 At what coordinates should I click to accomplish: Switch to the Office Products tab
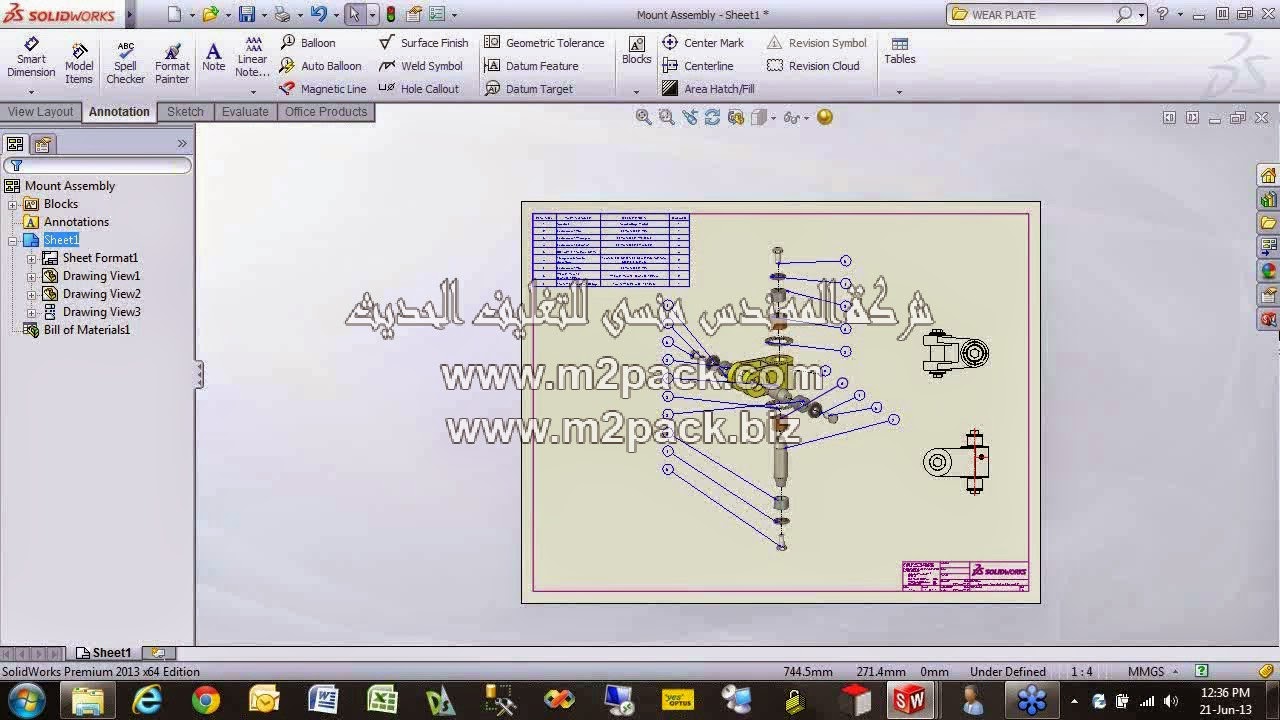click(x=326, y=112)
